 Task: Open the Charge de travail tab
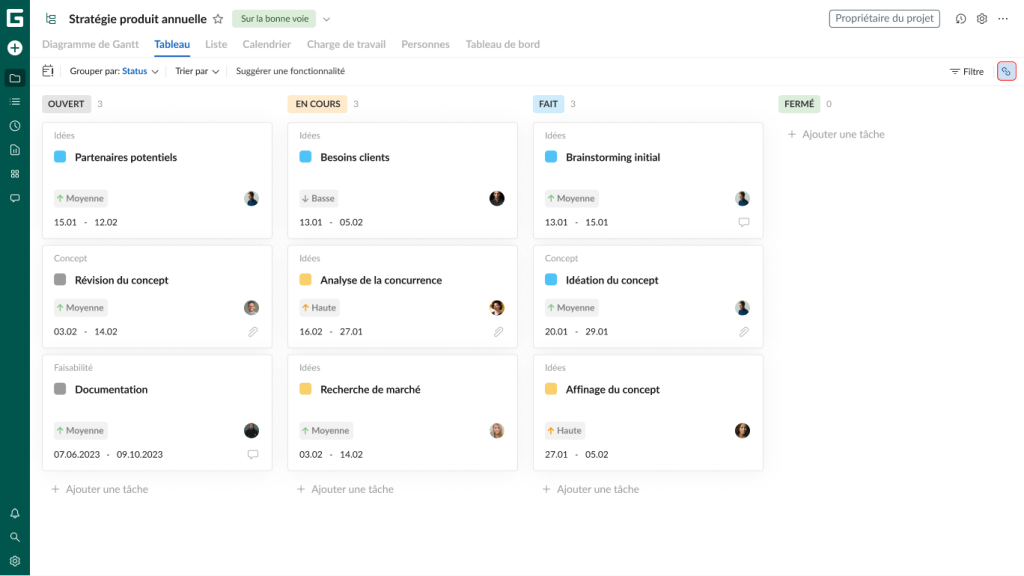[x=346, y=44]
